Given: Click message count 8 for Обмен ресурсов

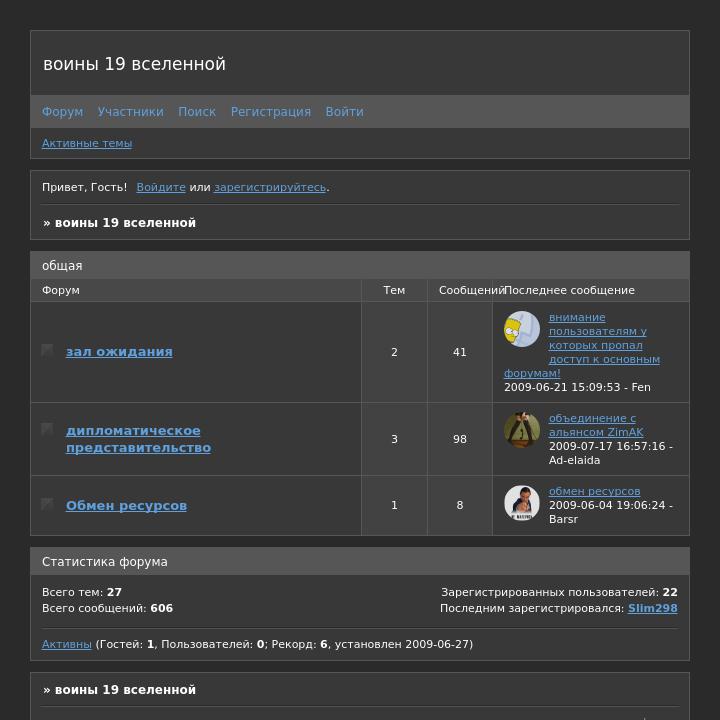Looking at the screenshot, I should point(460,505).
